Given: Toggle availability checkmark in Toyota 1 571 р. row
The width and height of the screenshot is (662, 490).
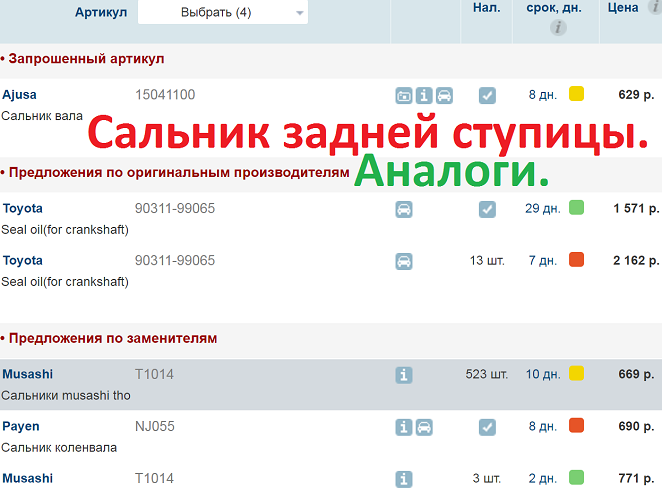Looking at the screenshot, I should 487,209.
